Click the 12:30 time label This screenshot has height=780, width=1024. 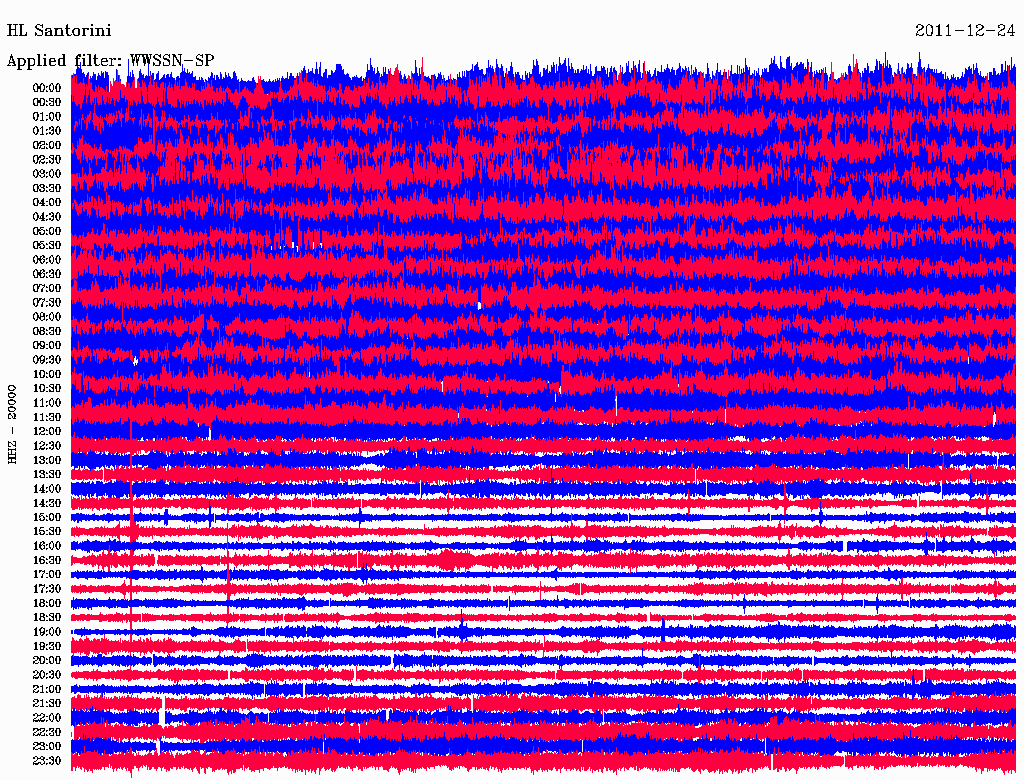tap(47, 446)
